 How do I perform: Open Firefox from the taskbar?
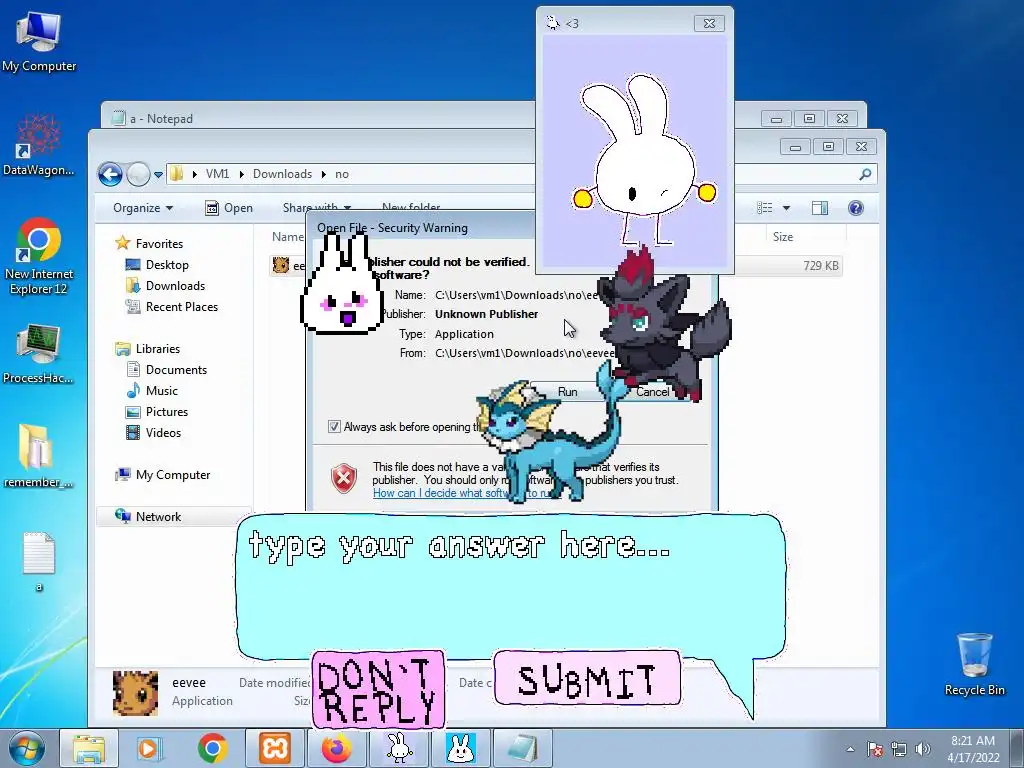coord(336,748)
